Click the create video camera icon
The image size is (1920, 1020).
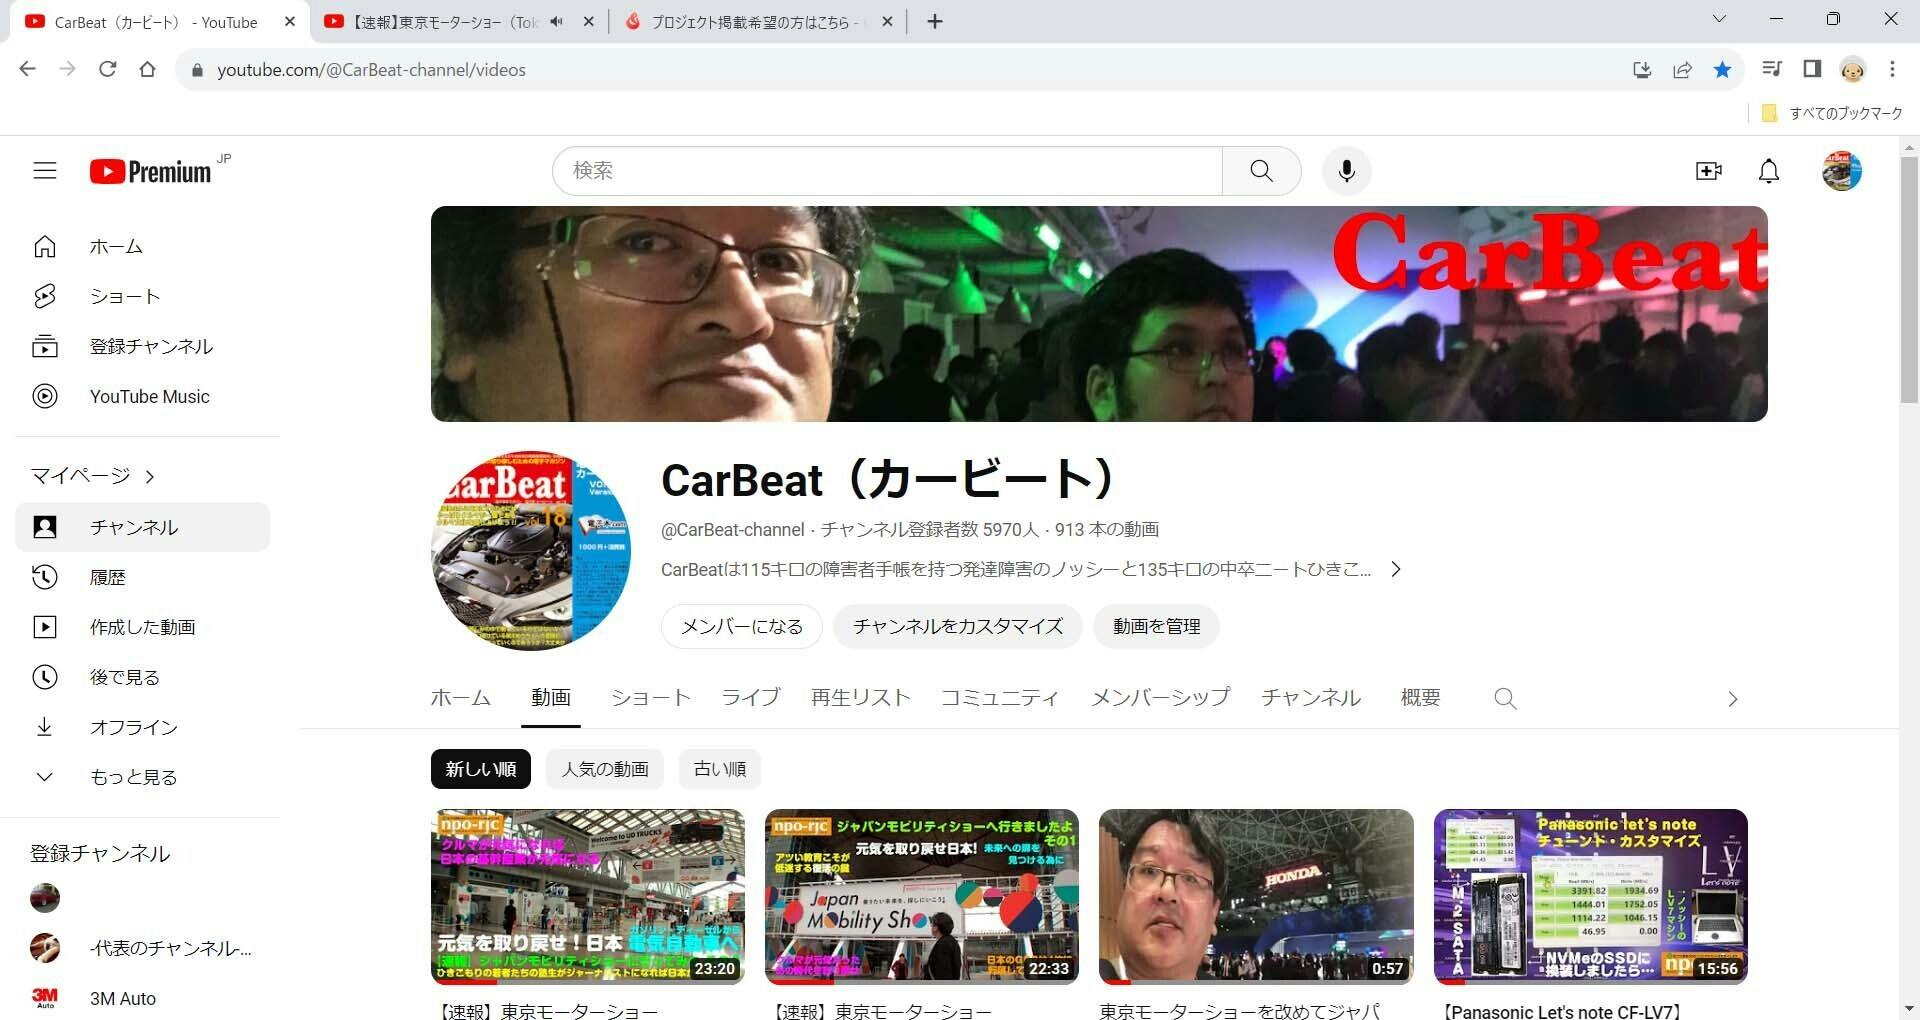tap(1708, 171)
